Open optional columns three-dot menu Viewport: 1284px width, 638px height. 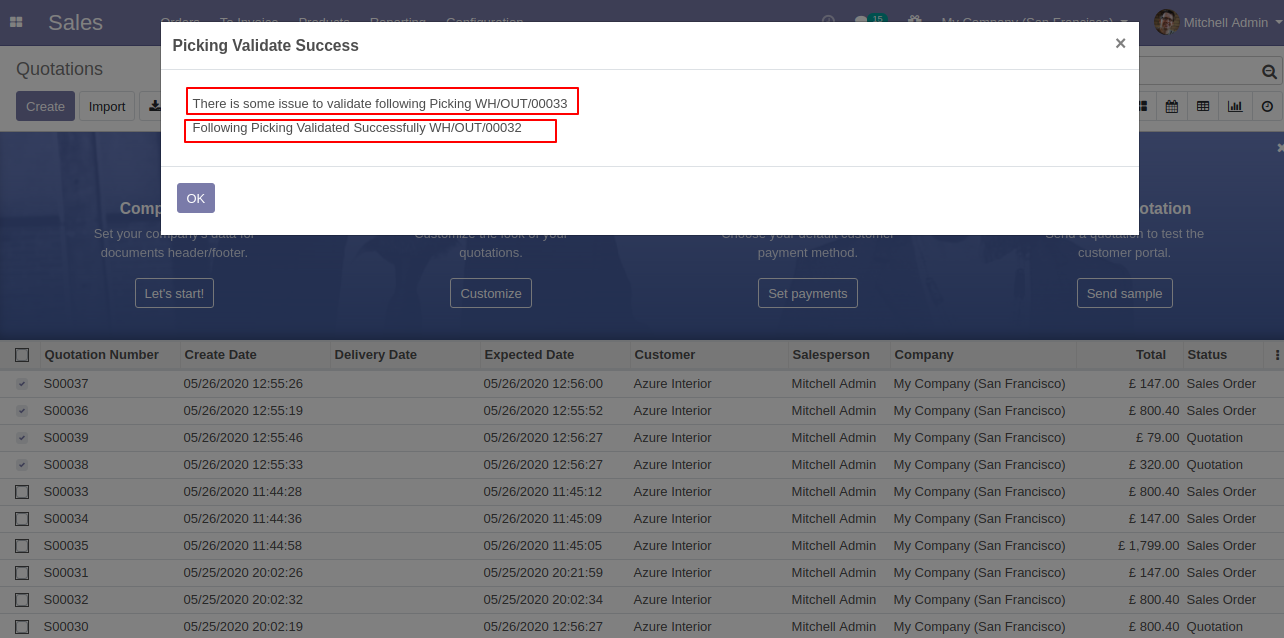[1277, 355]
